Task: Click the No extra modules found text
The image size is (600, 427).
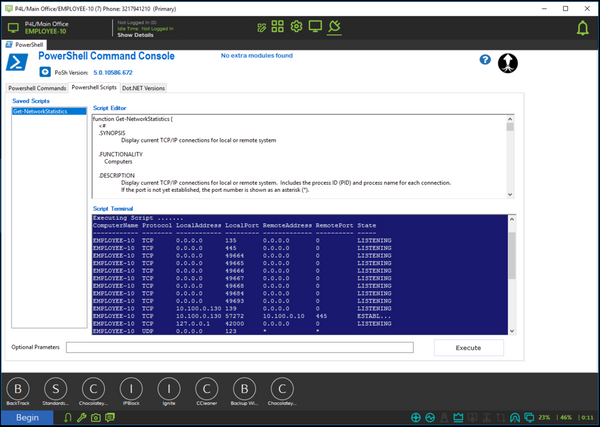Action: [x=257, y=55]
